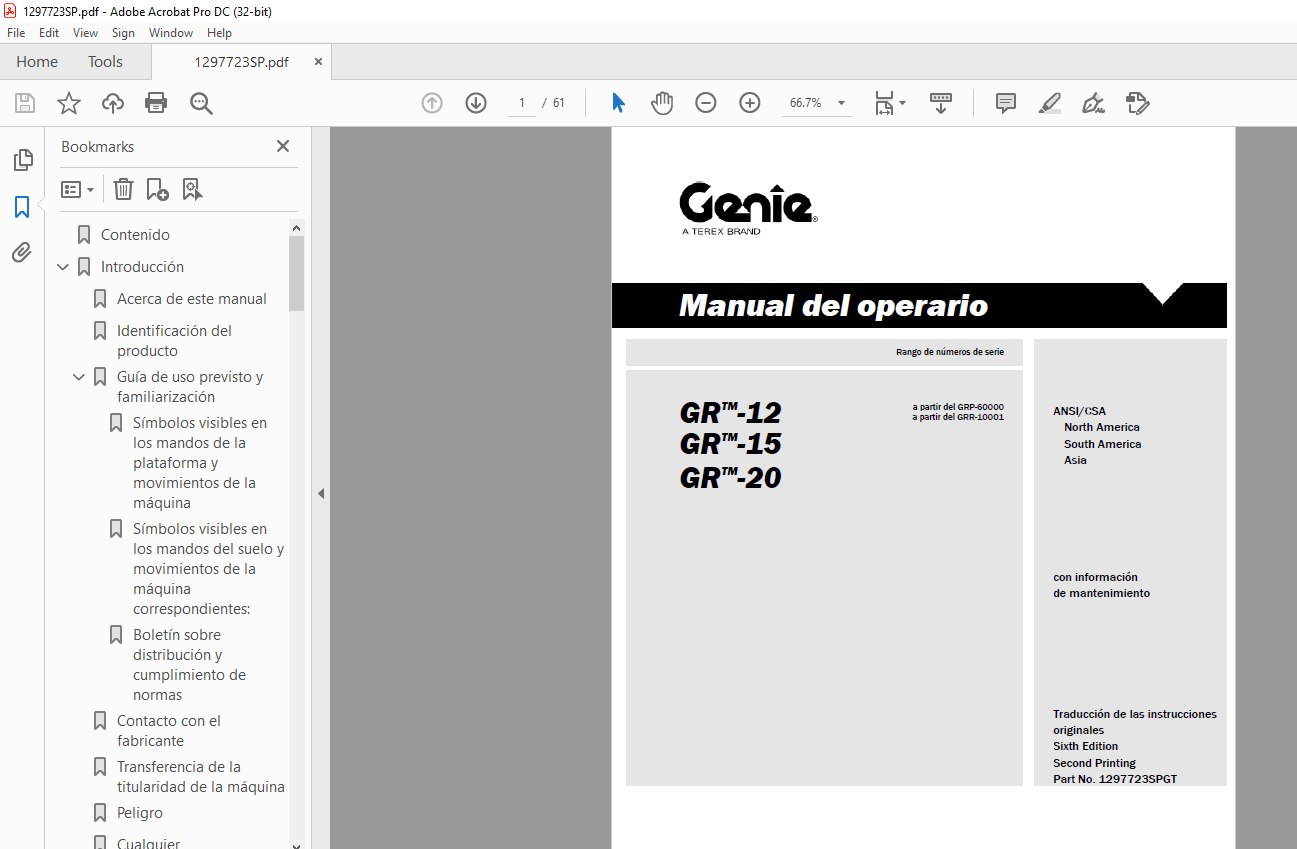1297x849 pixels.
Task: Toggle the Page Thumbnails panel icon
Action: tap(22, 160)
